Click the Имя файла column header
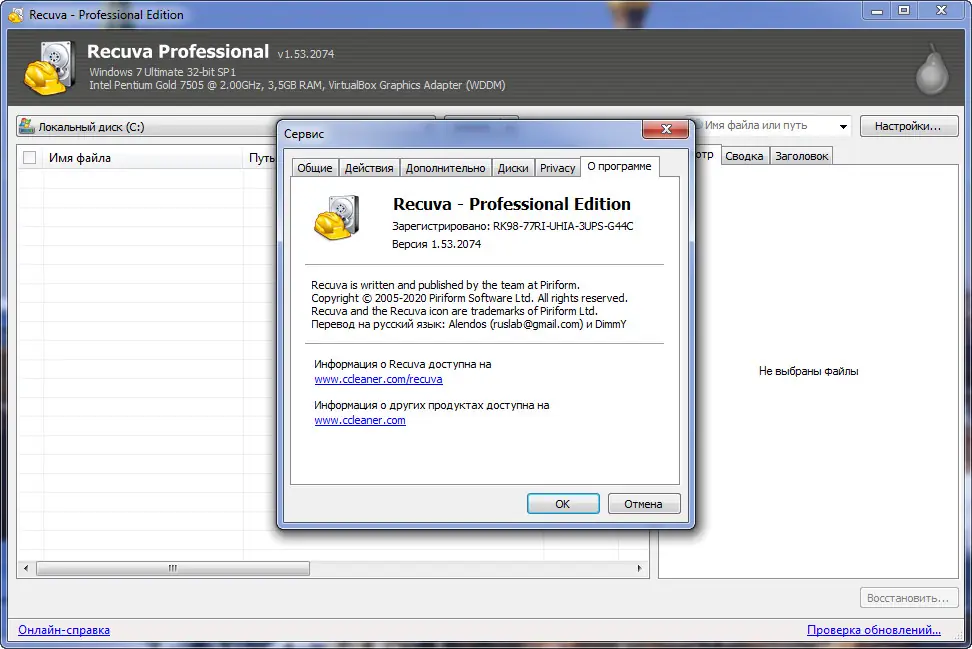972x649 pixels. 143,158
